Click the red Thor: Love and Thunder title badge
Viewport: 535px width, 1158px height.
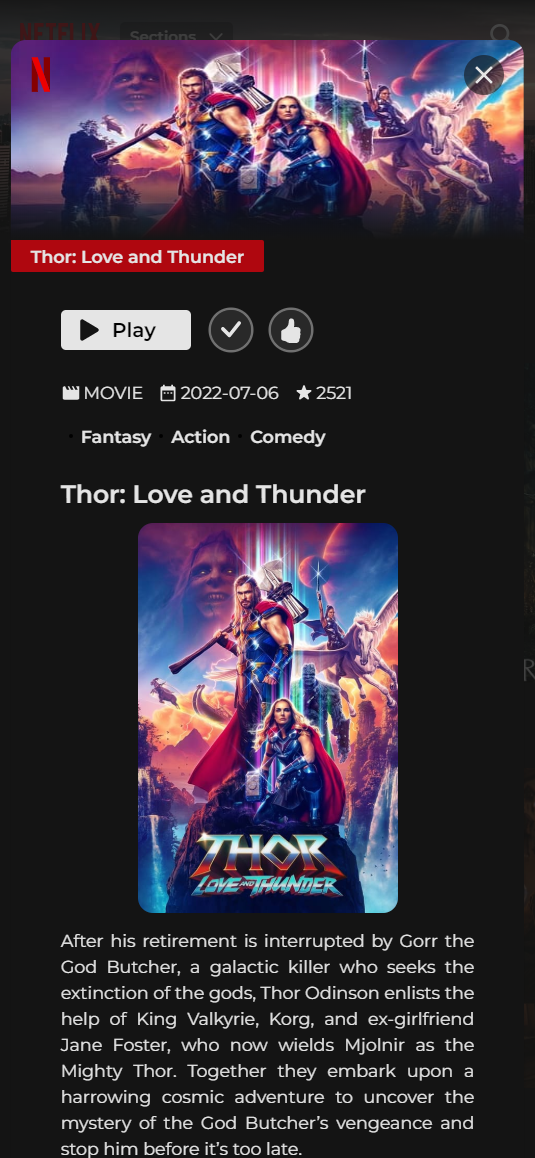[137, 256]
